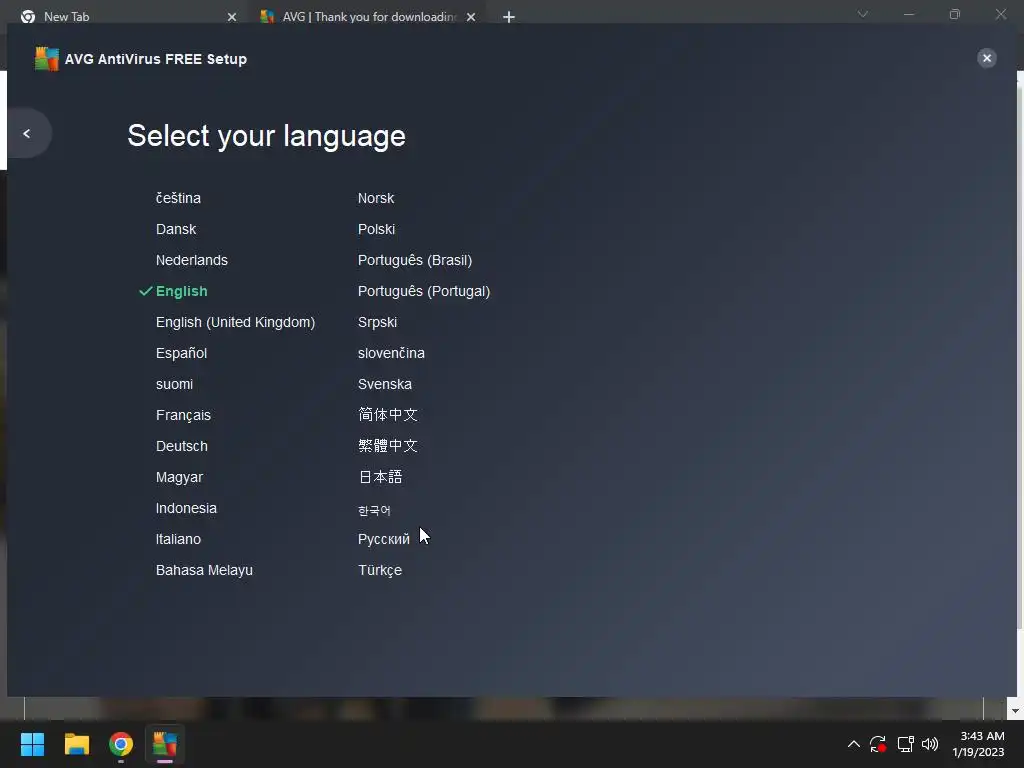
Task: Set language to slovenčina
Action: (x=391, y=353)
